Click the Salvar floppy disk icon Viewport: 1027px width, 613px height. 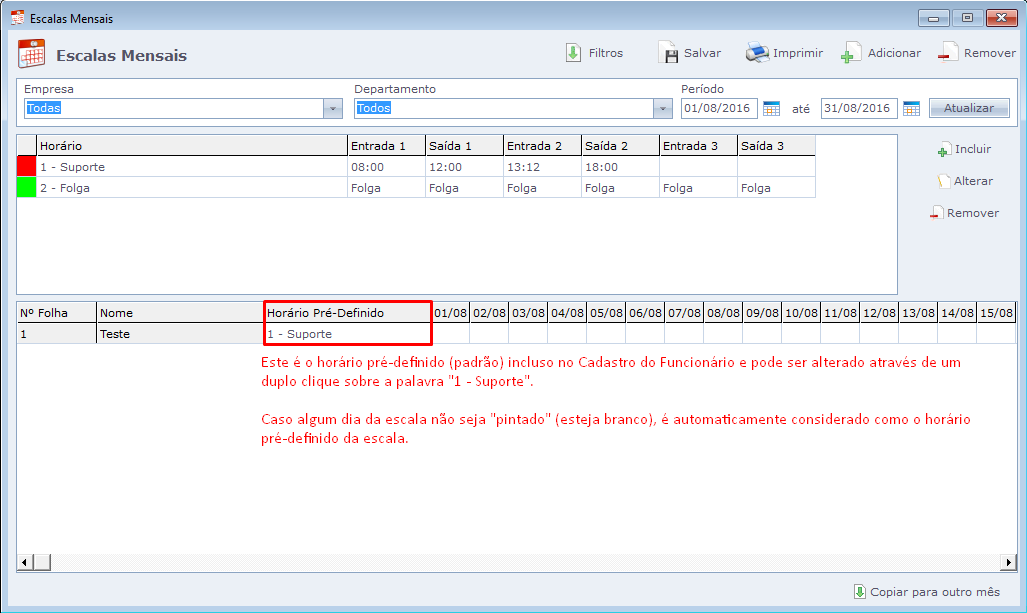pyautogui.click(x=668, y=53)
